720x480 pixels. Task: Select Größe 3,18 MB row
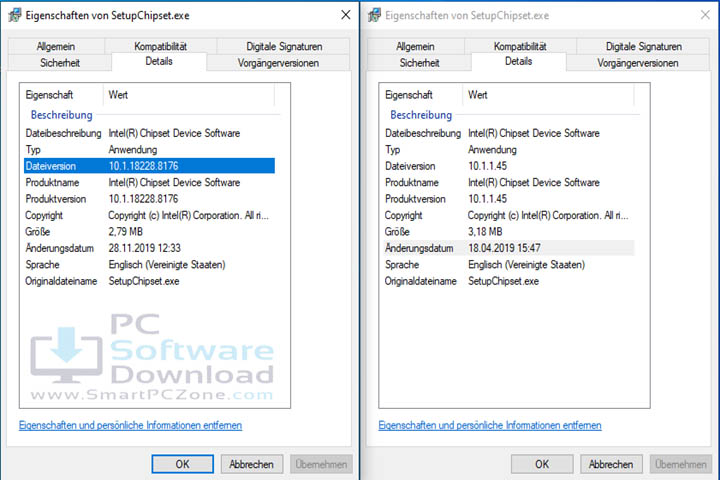pos(509,232)
